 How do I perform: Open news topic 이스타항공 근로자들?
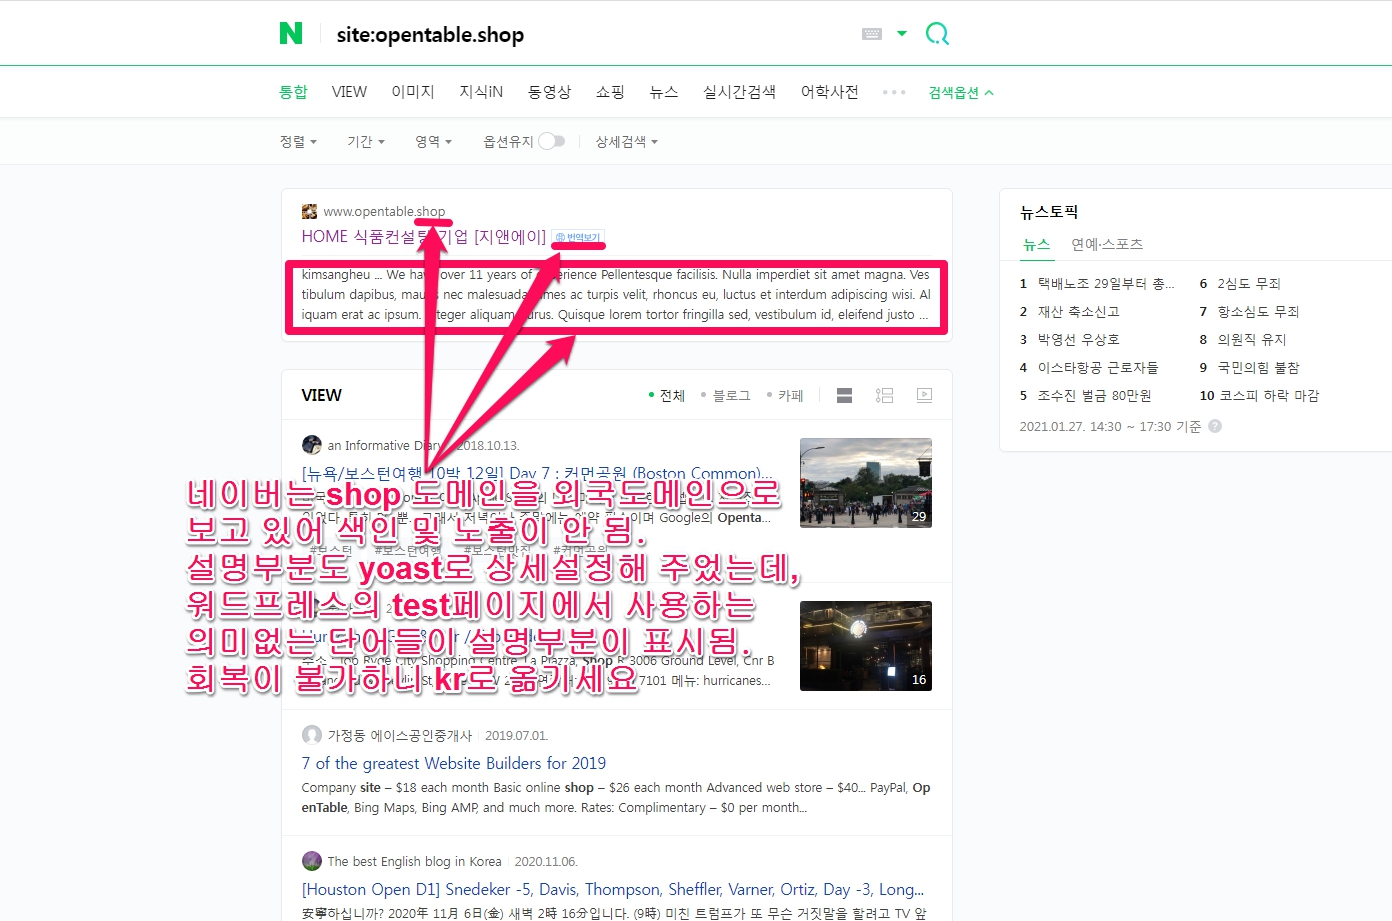point(1098,368)
